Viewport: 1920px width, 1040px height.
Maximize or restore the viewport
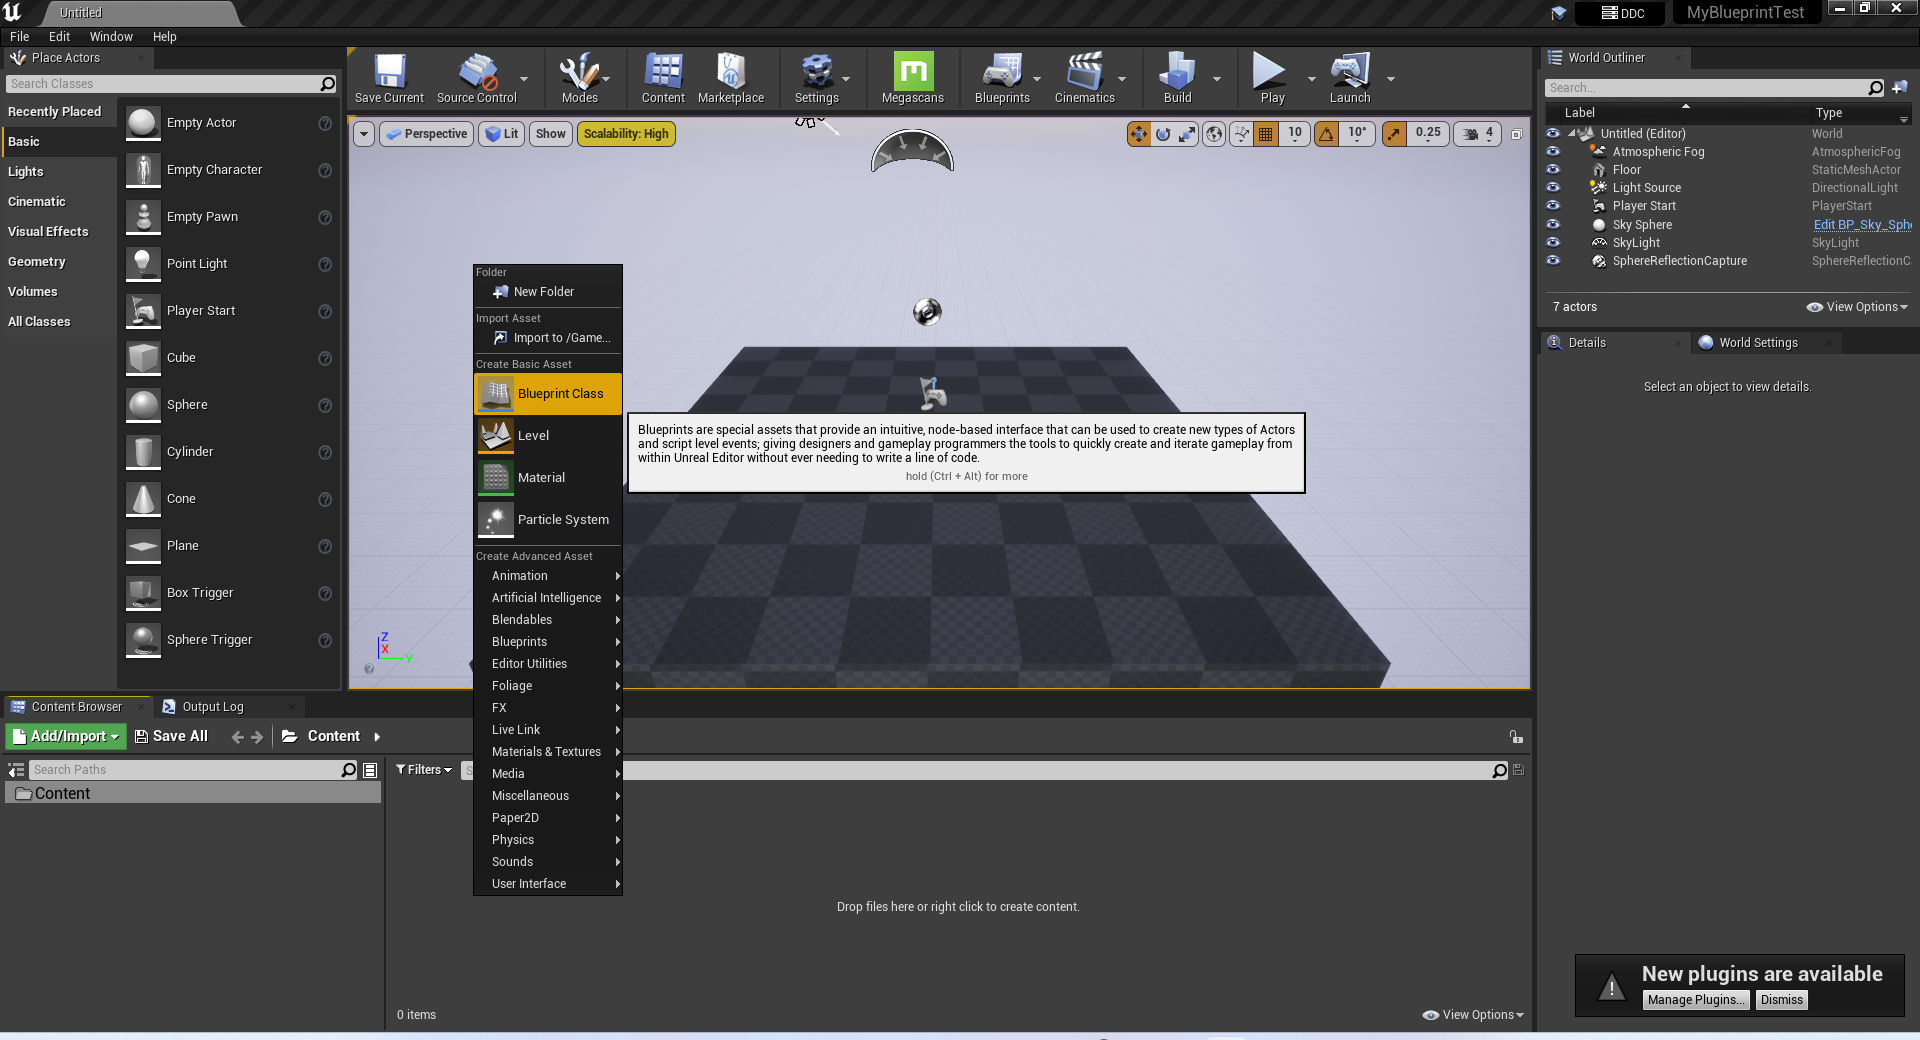point(1517,134)
